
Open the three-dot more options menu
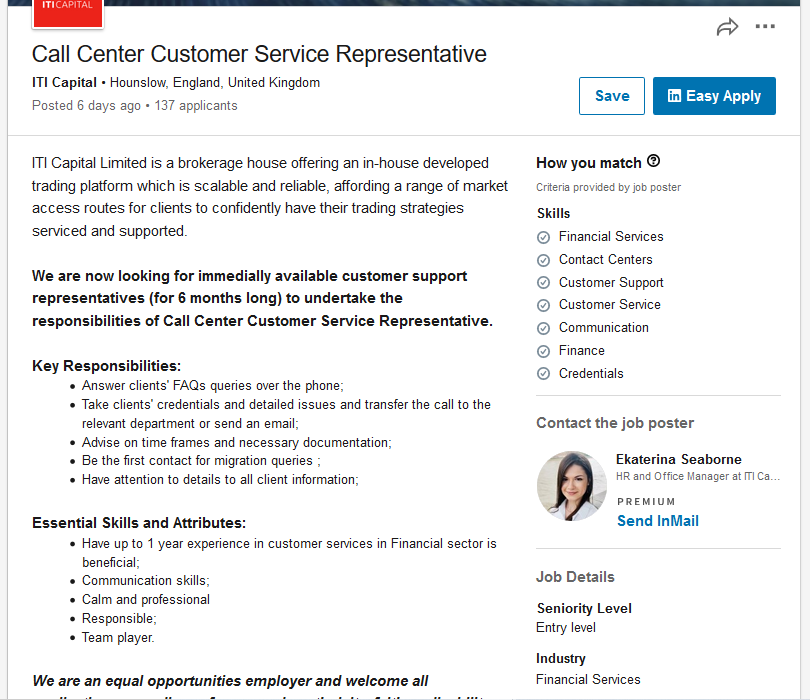[765, 26]
